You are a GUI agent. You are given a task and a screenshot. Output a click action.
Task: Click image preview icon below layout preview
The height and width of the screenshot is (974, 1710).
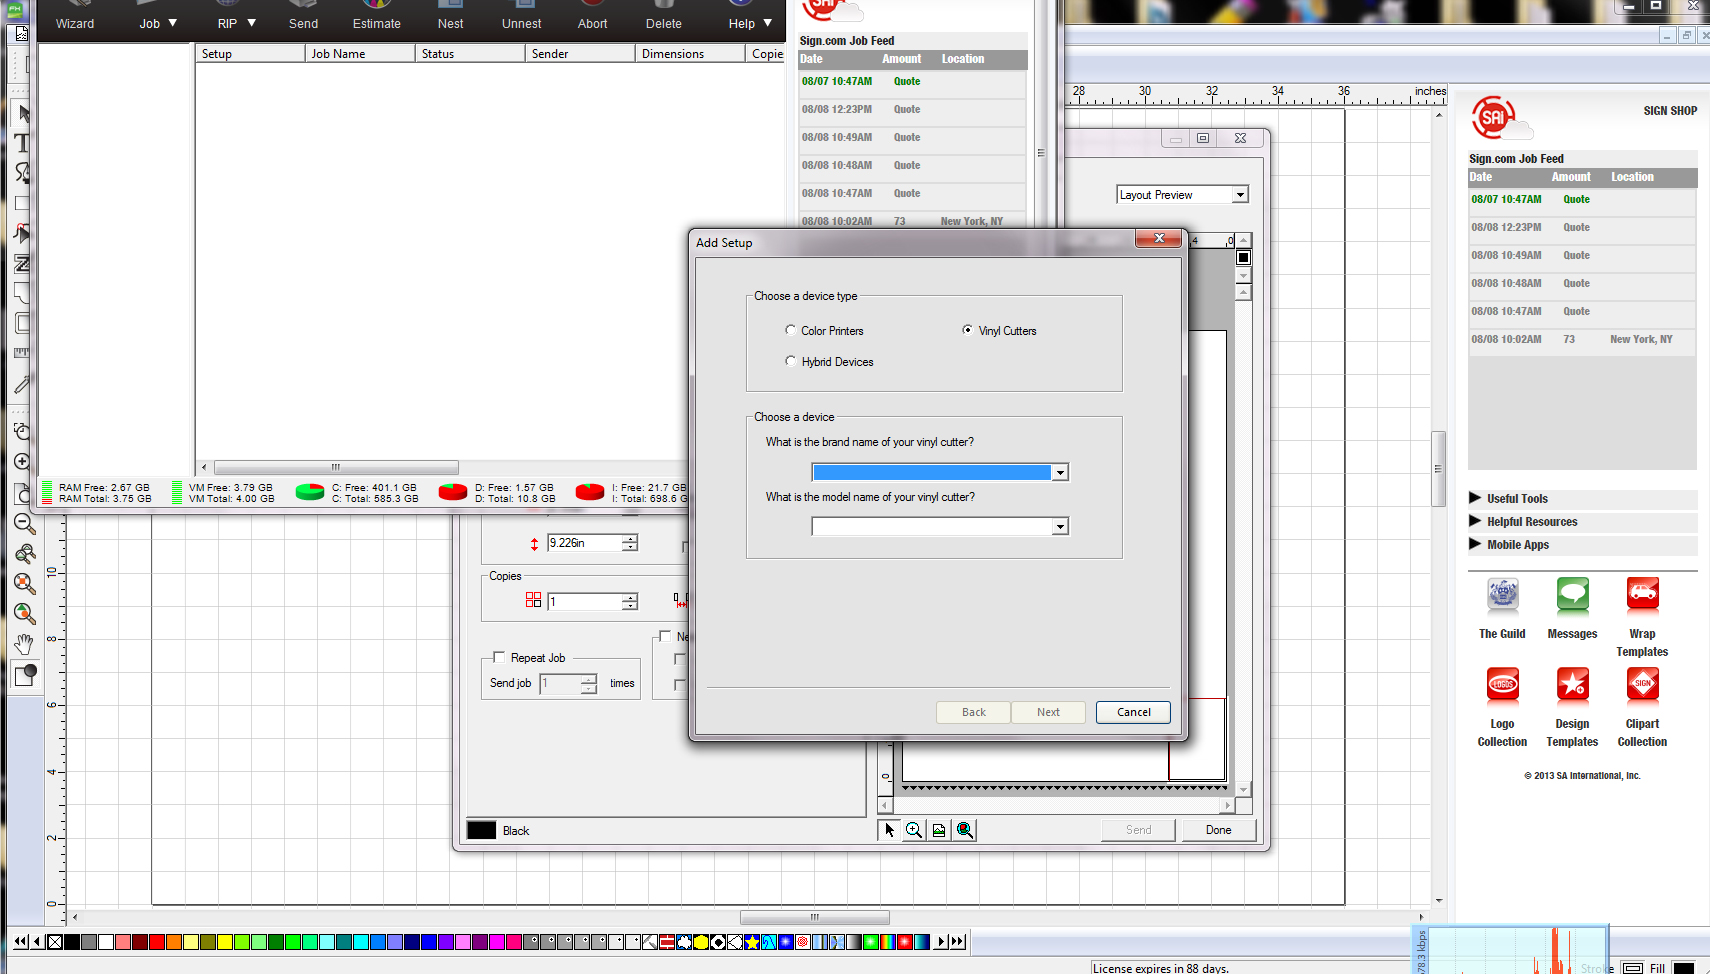[x=939, y=830]
